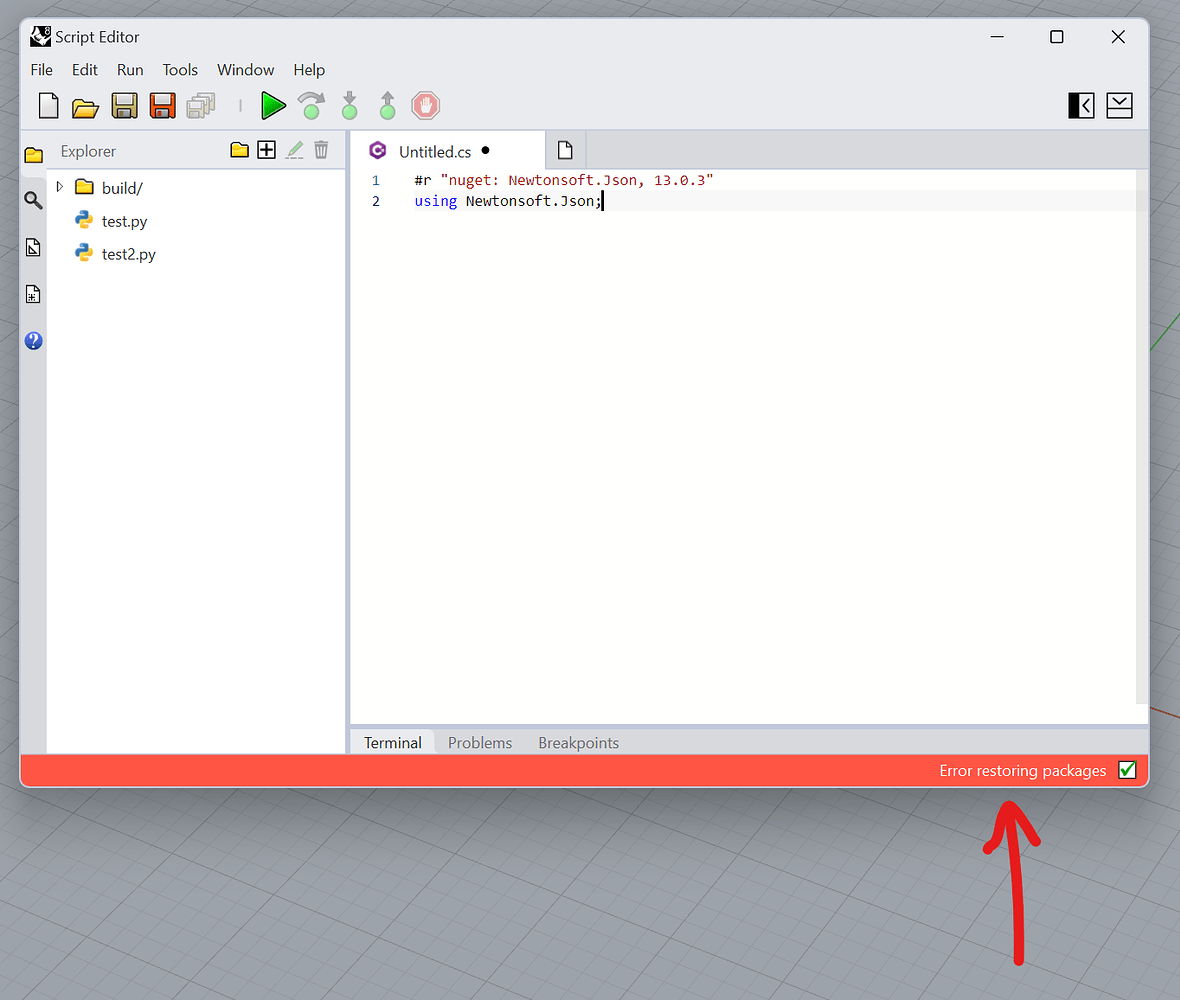
Task: Switch to the Breakpoints tab
Action: point(578,742)
